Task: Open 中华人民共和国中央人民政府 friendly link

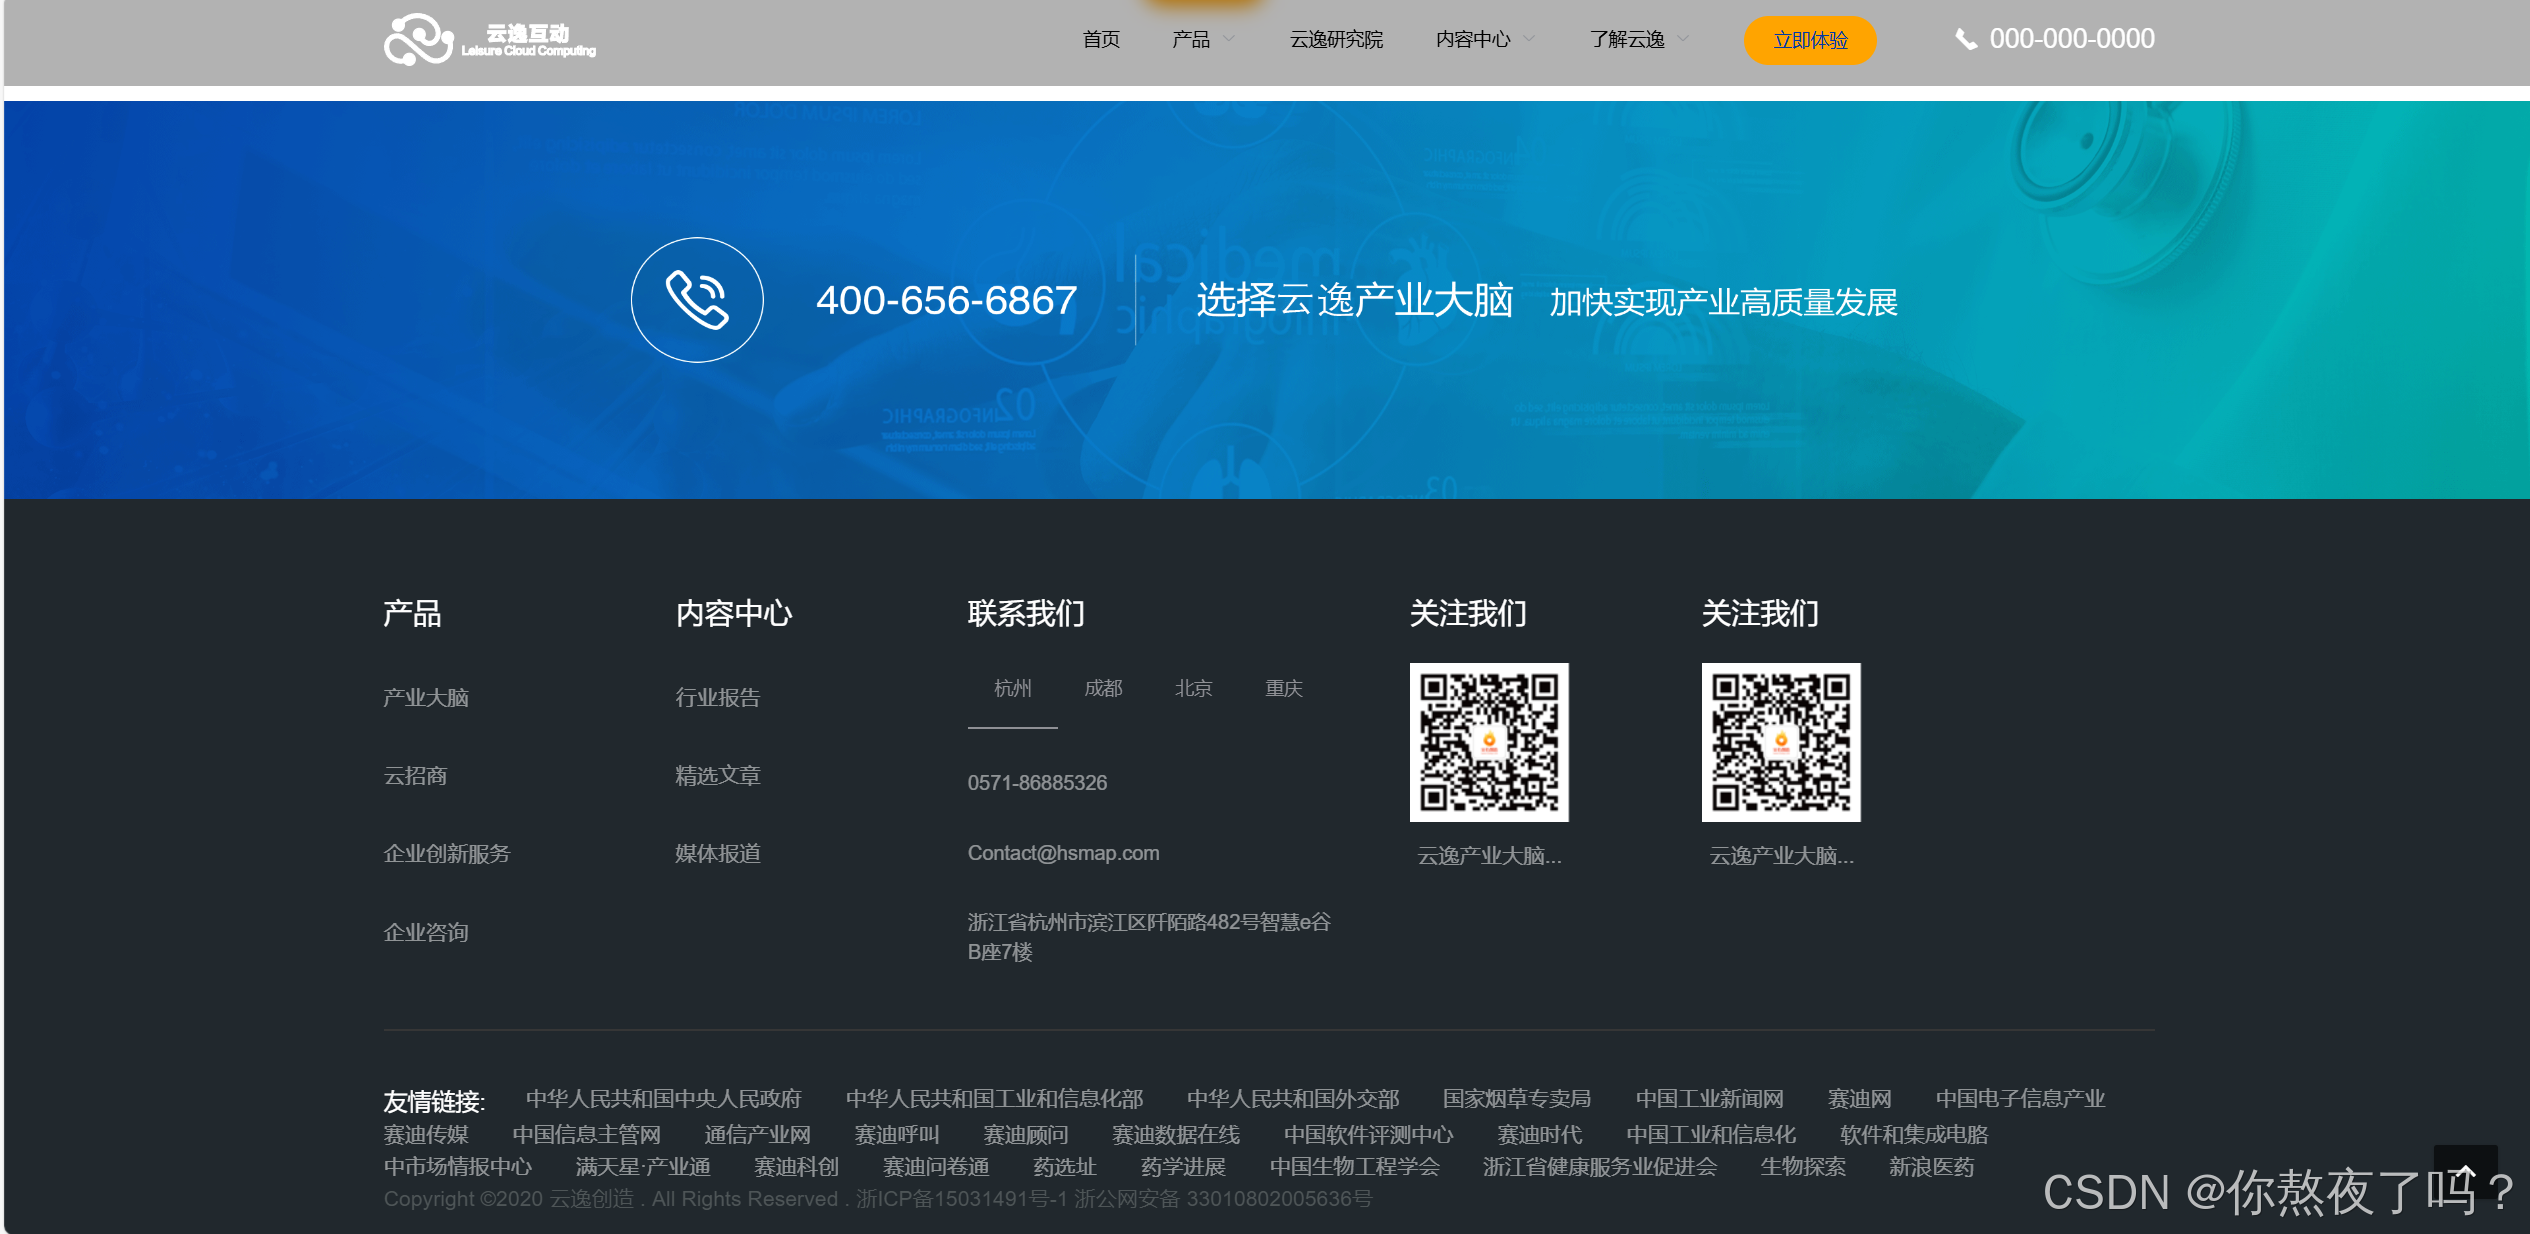Action: (664, 1098)
